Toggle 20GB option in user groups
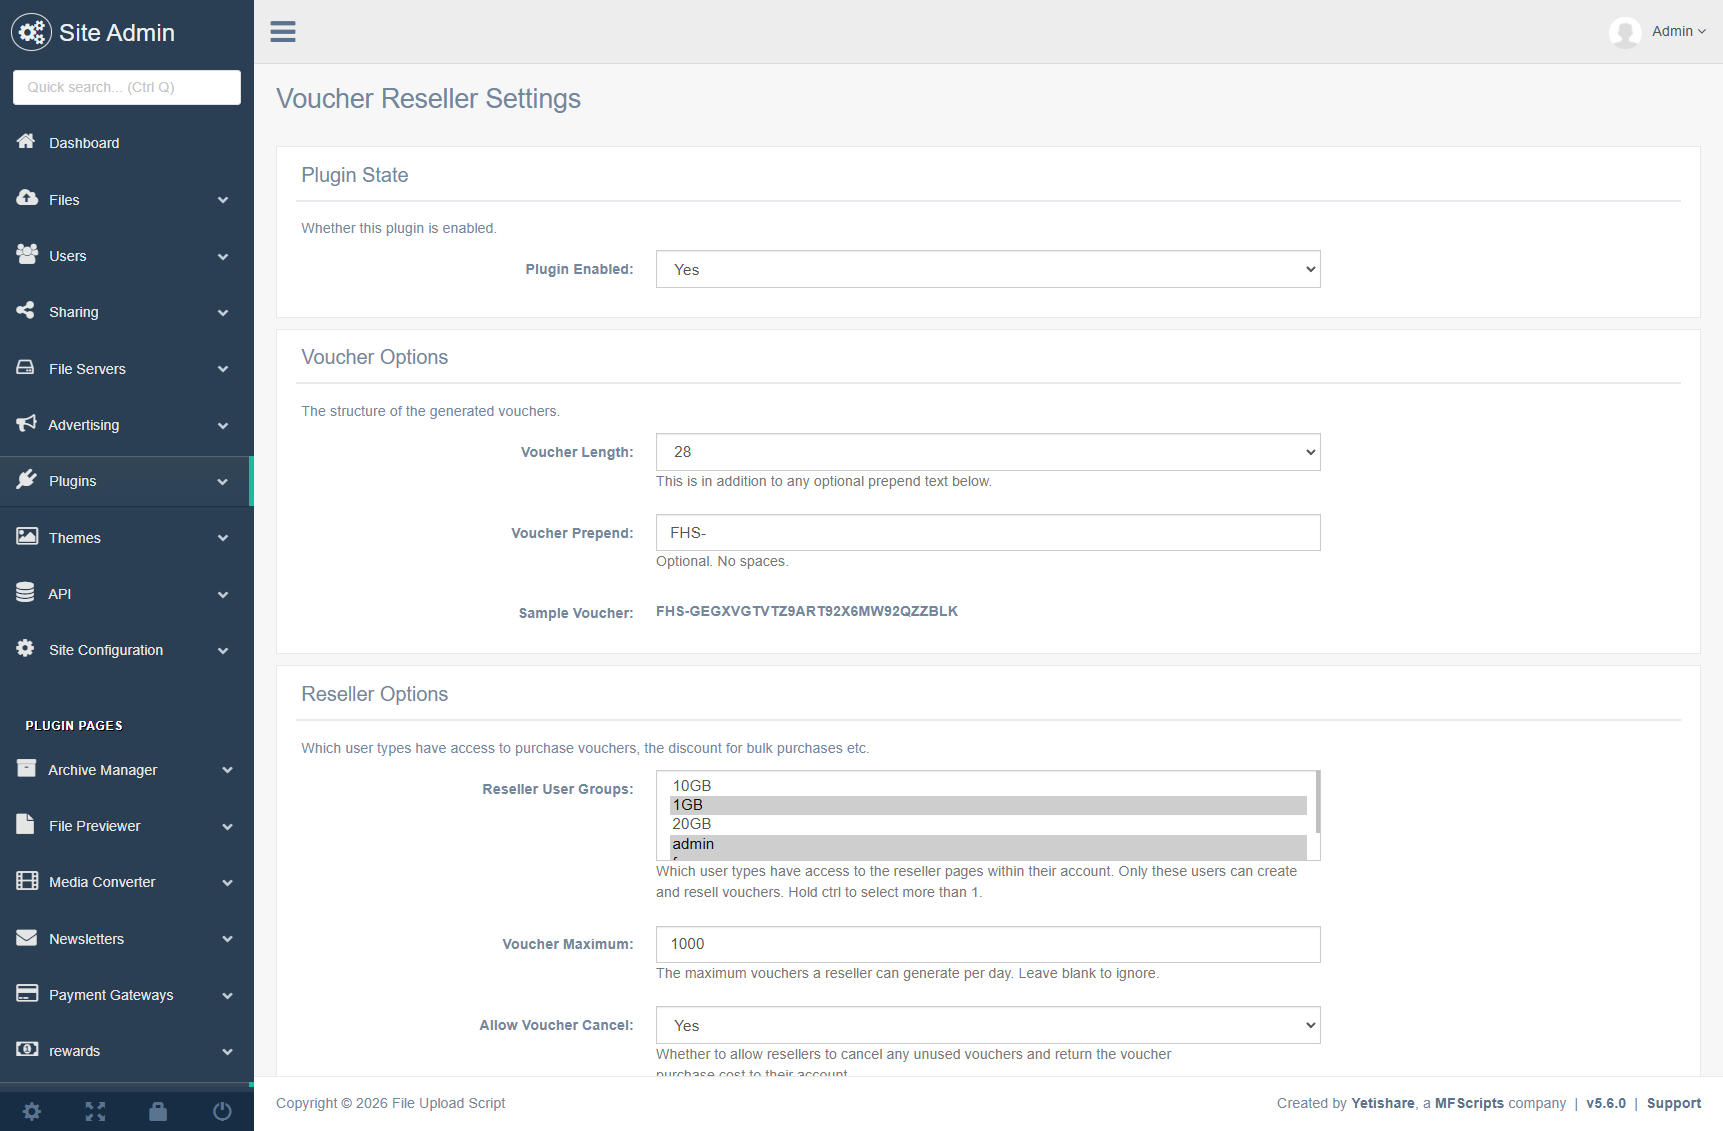Screen dimensions: 1723x1131 coord(692,824)
